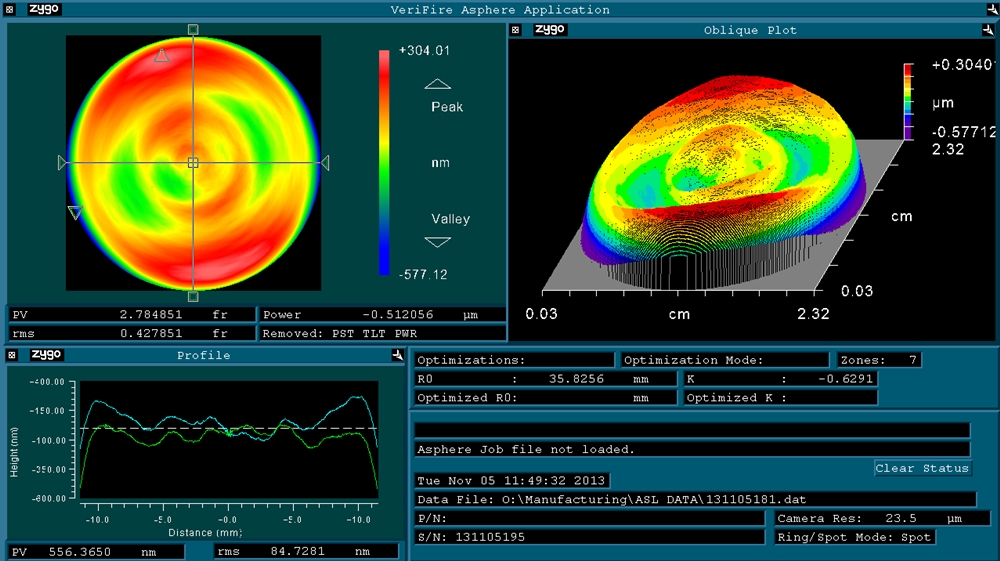
Task: Click the -577.12 valley scale value
Action: point(423,275)
